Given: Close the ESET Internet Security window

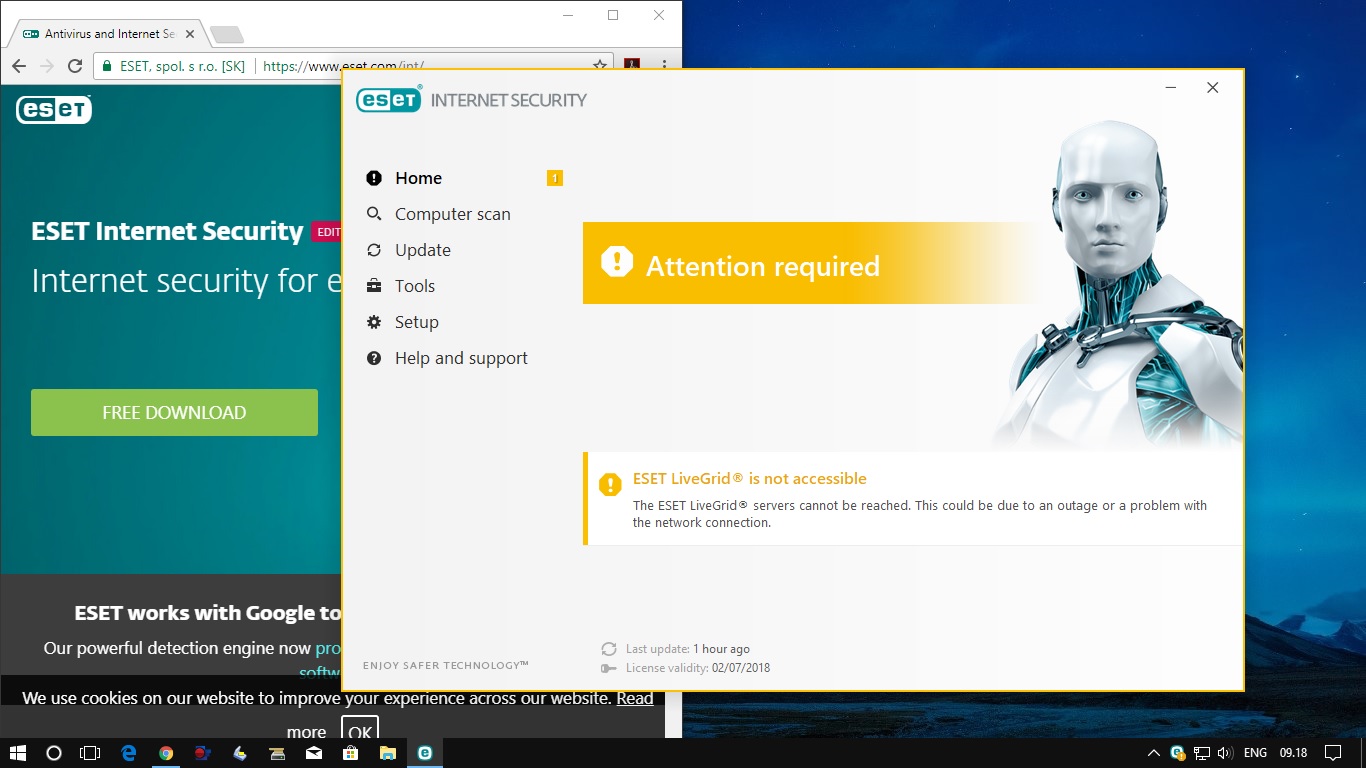Looking at the screenshot, I should 1212,88.
